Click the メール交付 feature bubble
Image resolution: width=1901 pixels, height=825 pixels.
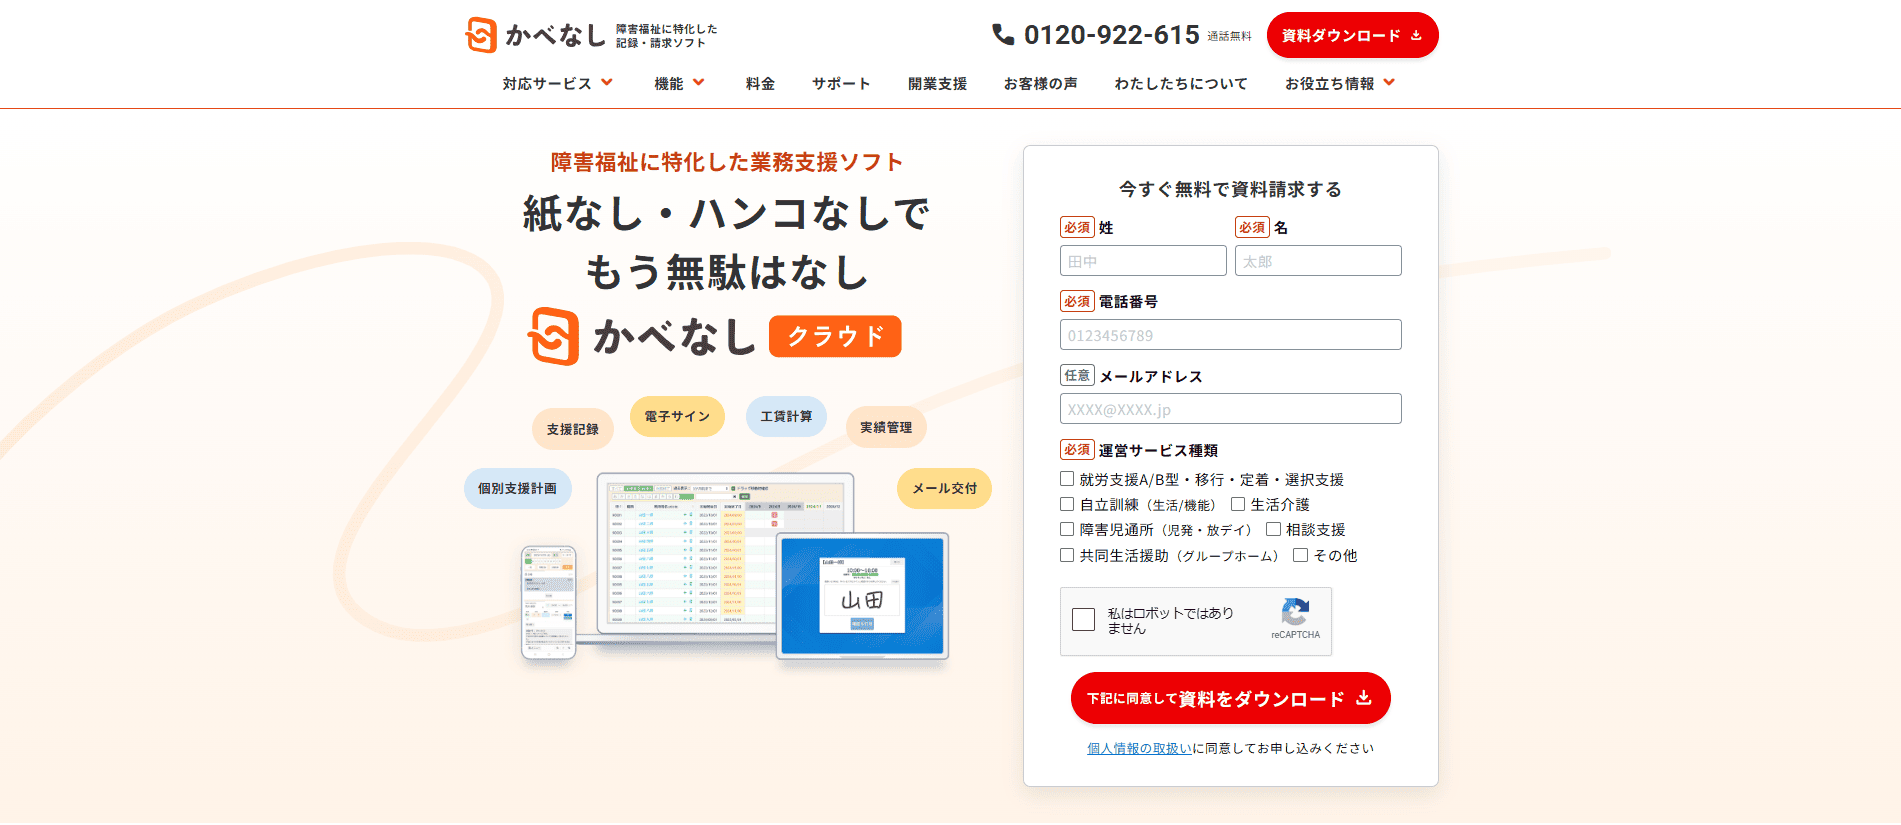coord(944,488)
